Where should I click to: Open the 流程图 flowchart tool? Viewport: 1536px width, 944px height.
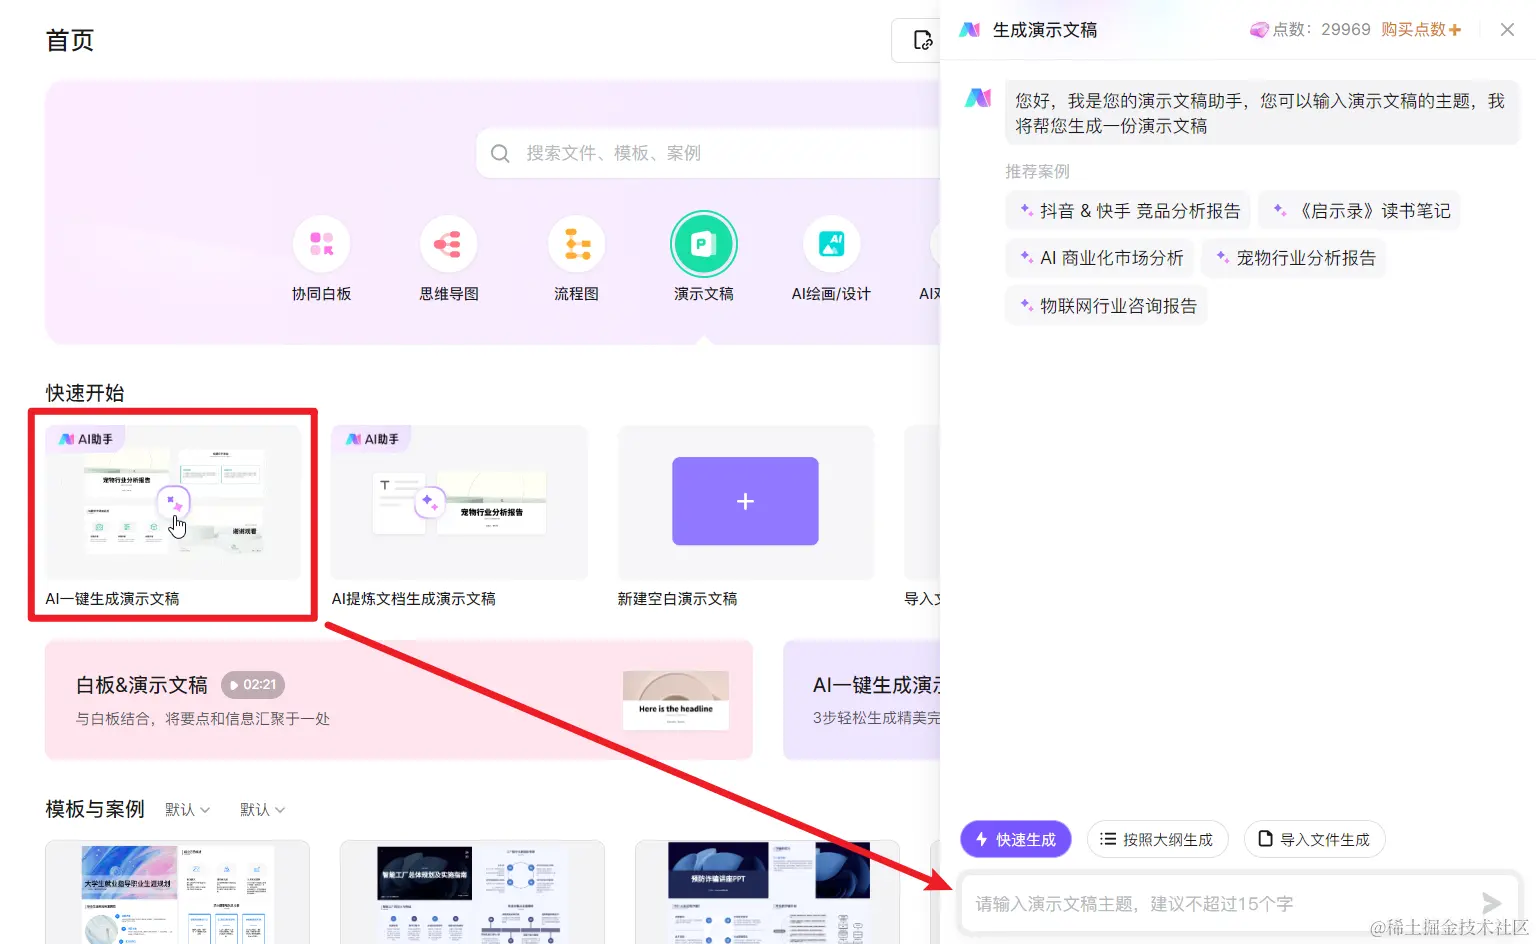(575, 243)
